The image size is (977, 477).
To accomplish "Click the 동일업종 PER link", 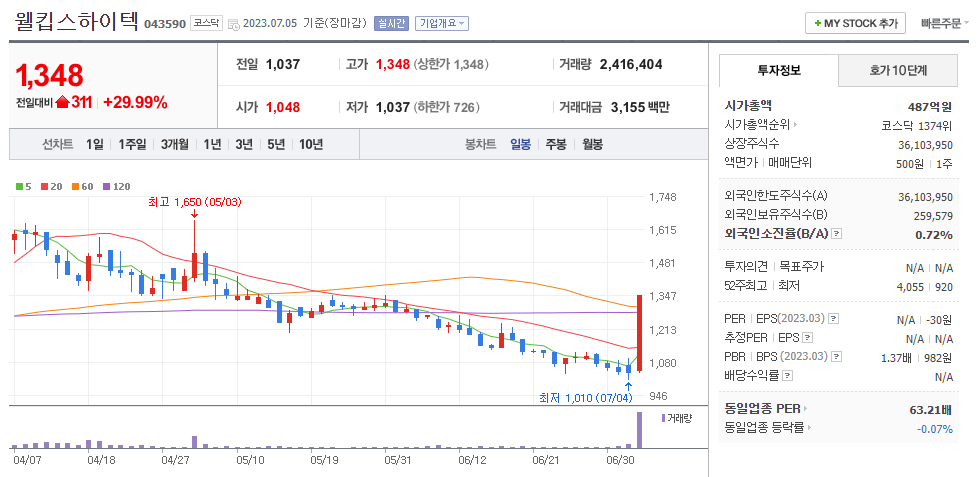I will click(763, 409).
